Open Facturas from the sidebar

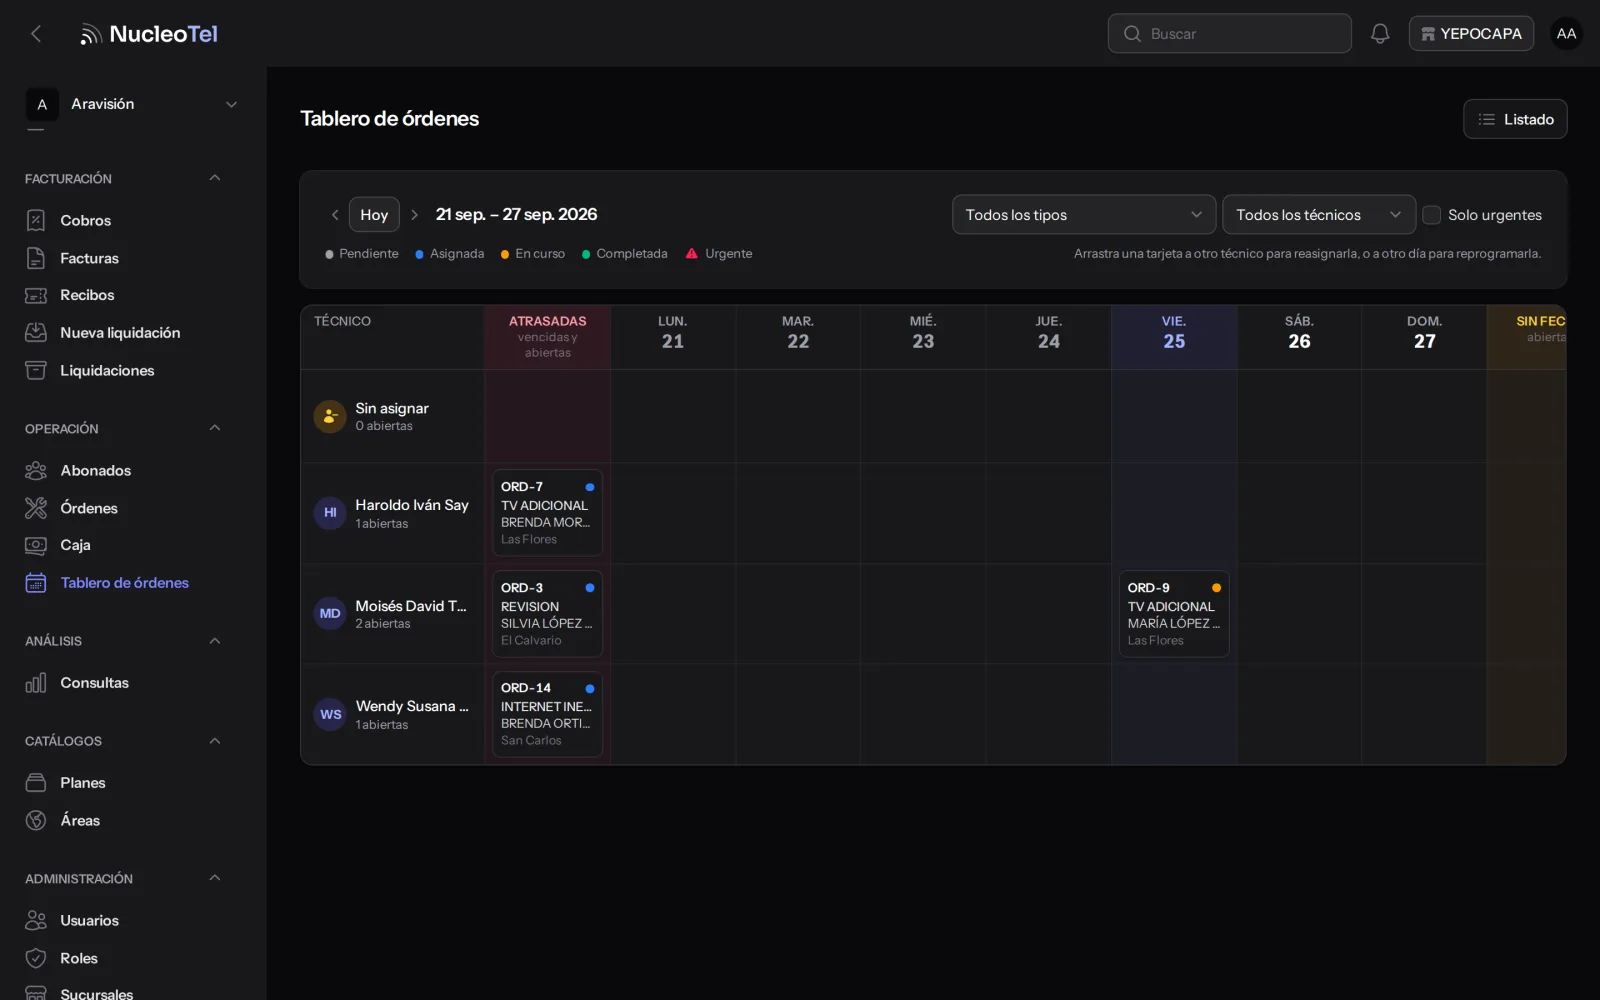[x=89, y=258]
